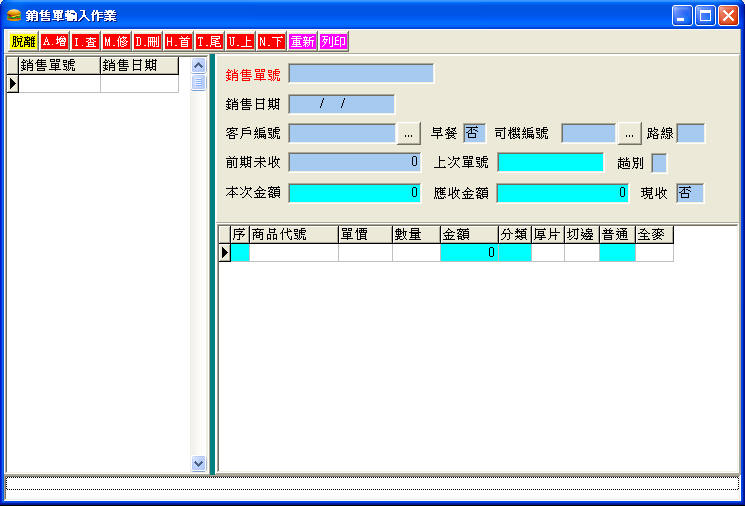Screen dimensions: 745x506
Task: Click the 路線 input field
Action: tap(690, 134)
